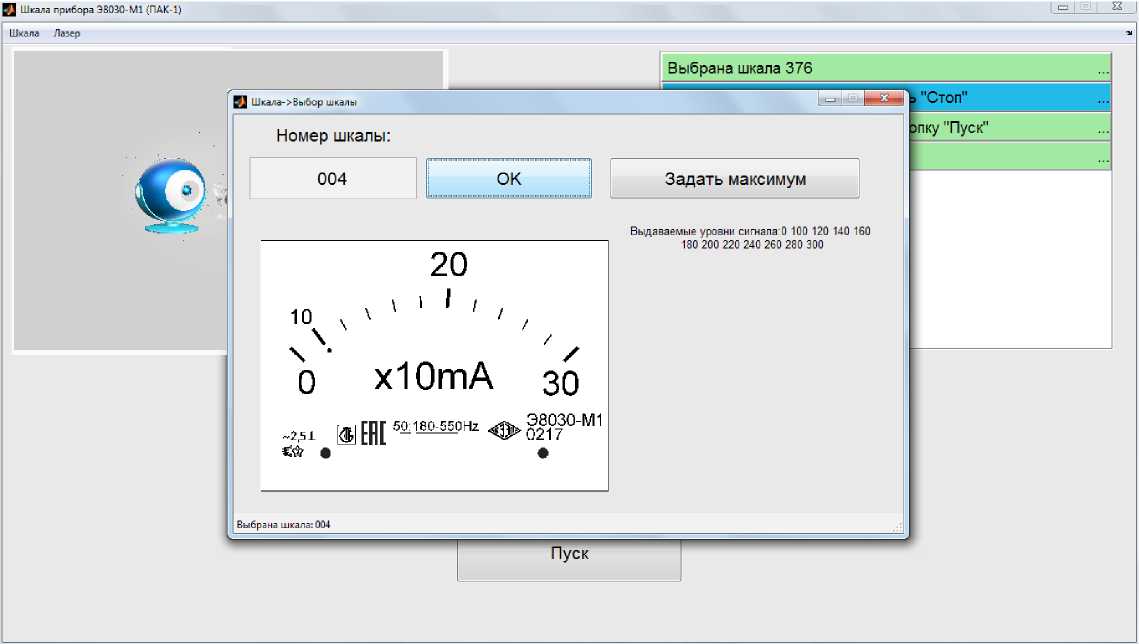The width and height of the screenshot is (1139, 644).
Task: Click the scale number field showing 004
Action: [332, 179]
